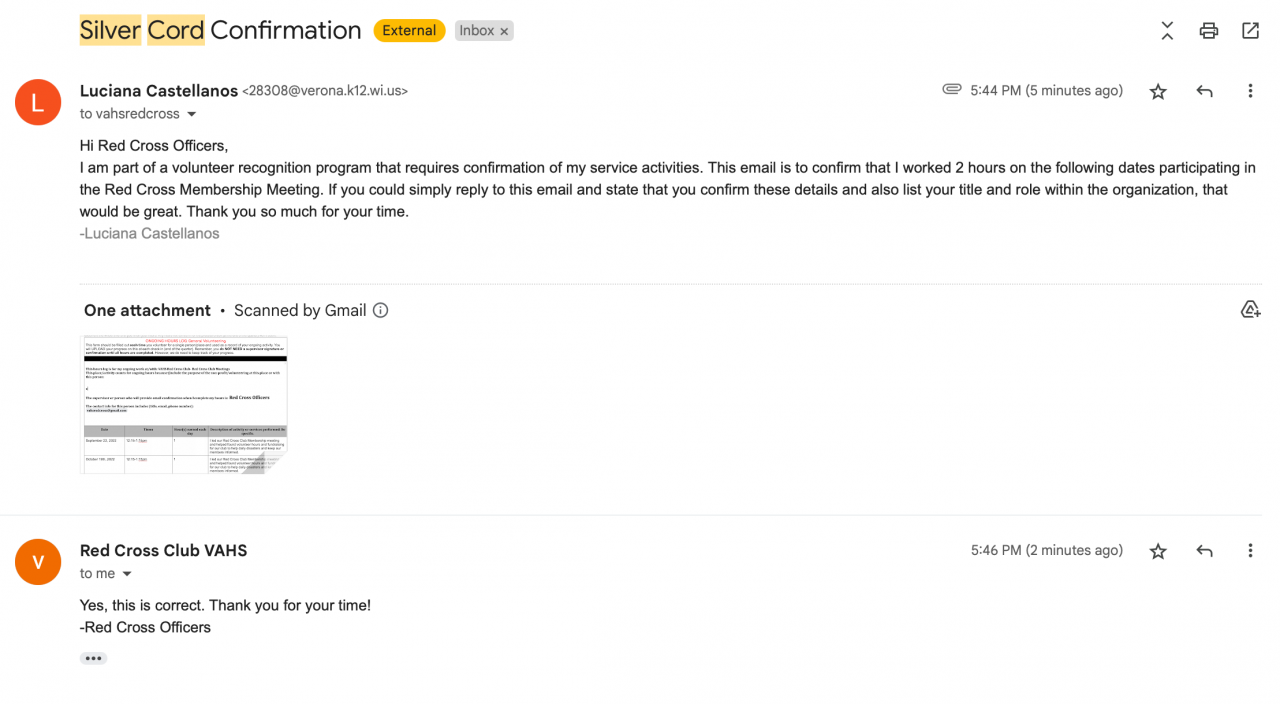Collapse all messages in the thread

click(x=1167, y=31)
